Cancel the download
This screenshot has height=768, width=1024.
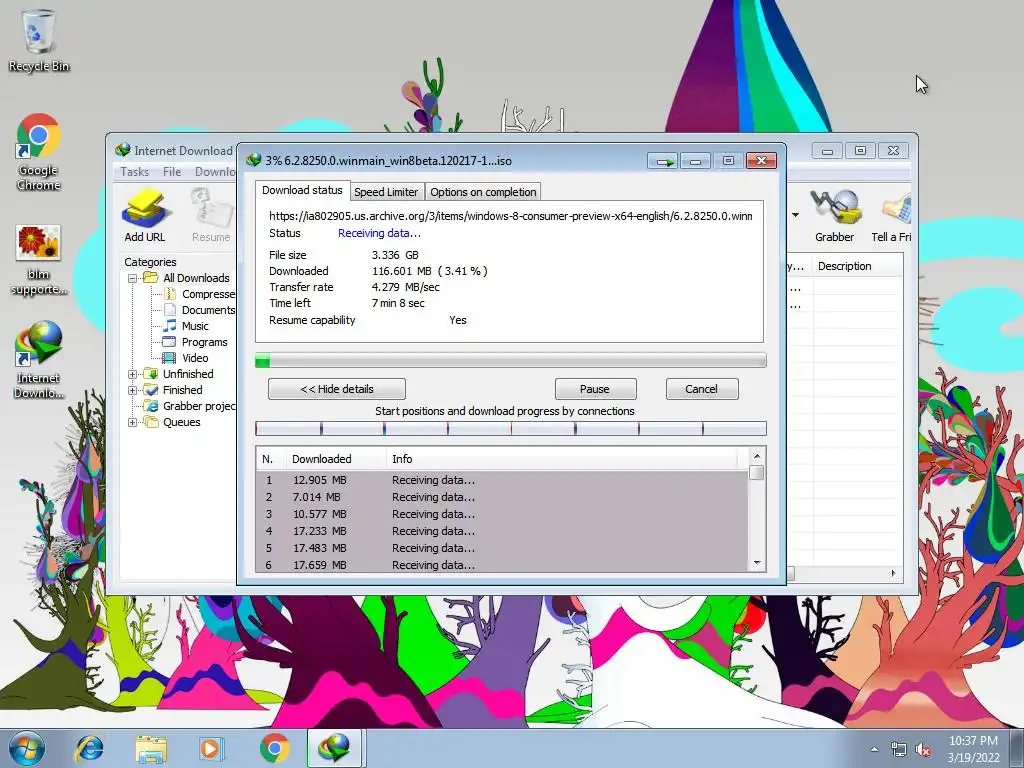coord(701,389)
